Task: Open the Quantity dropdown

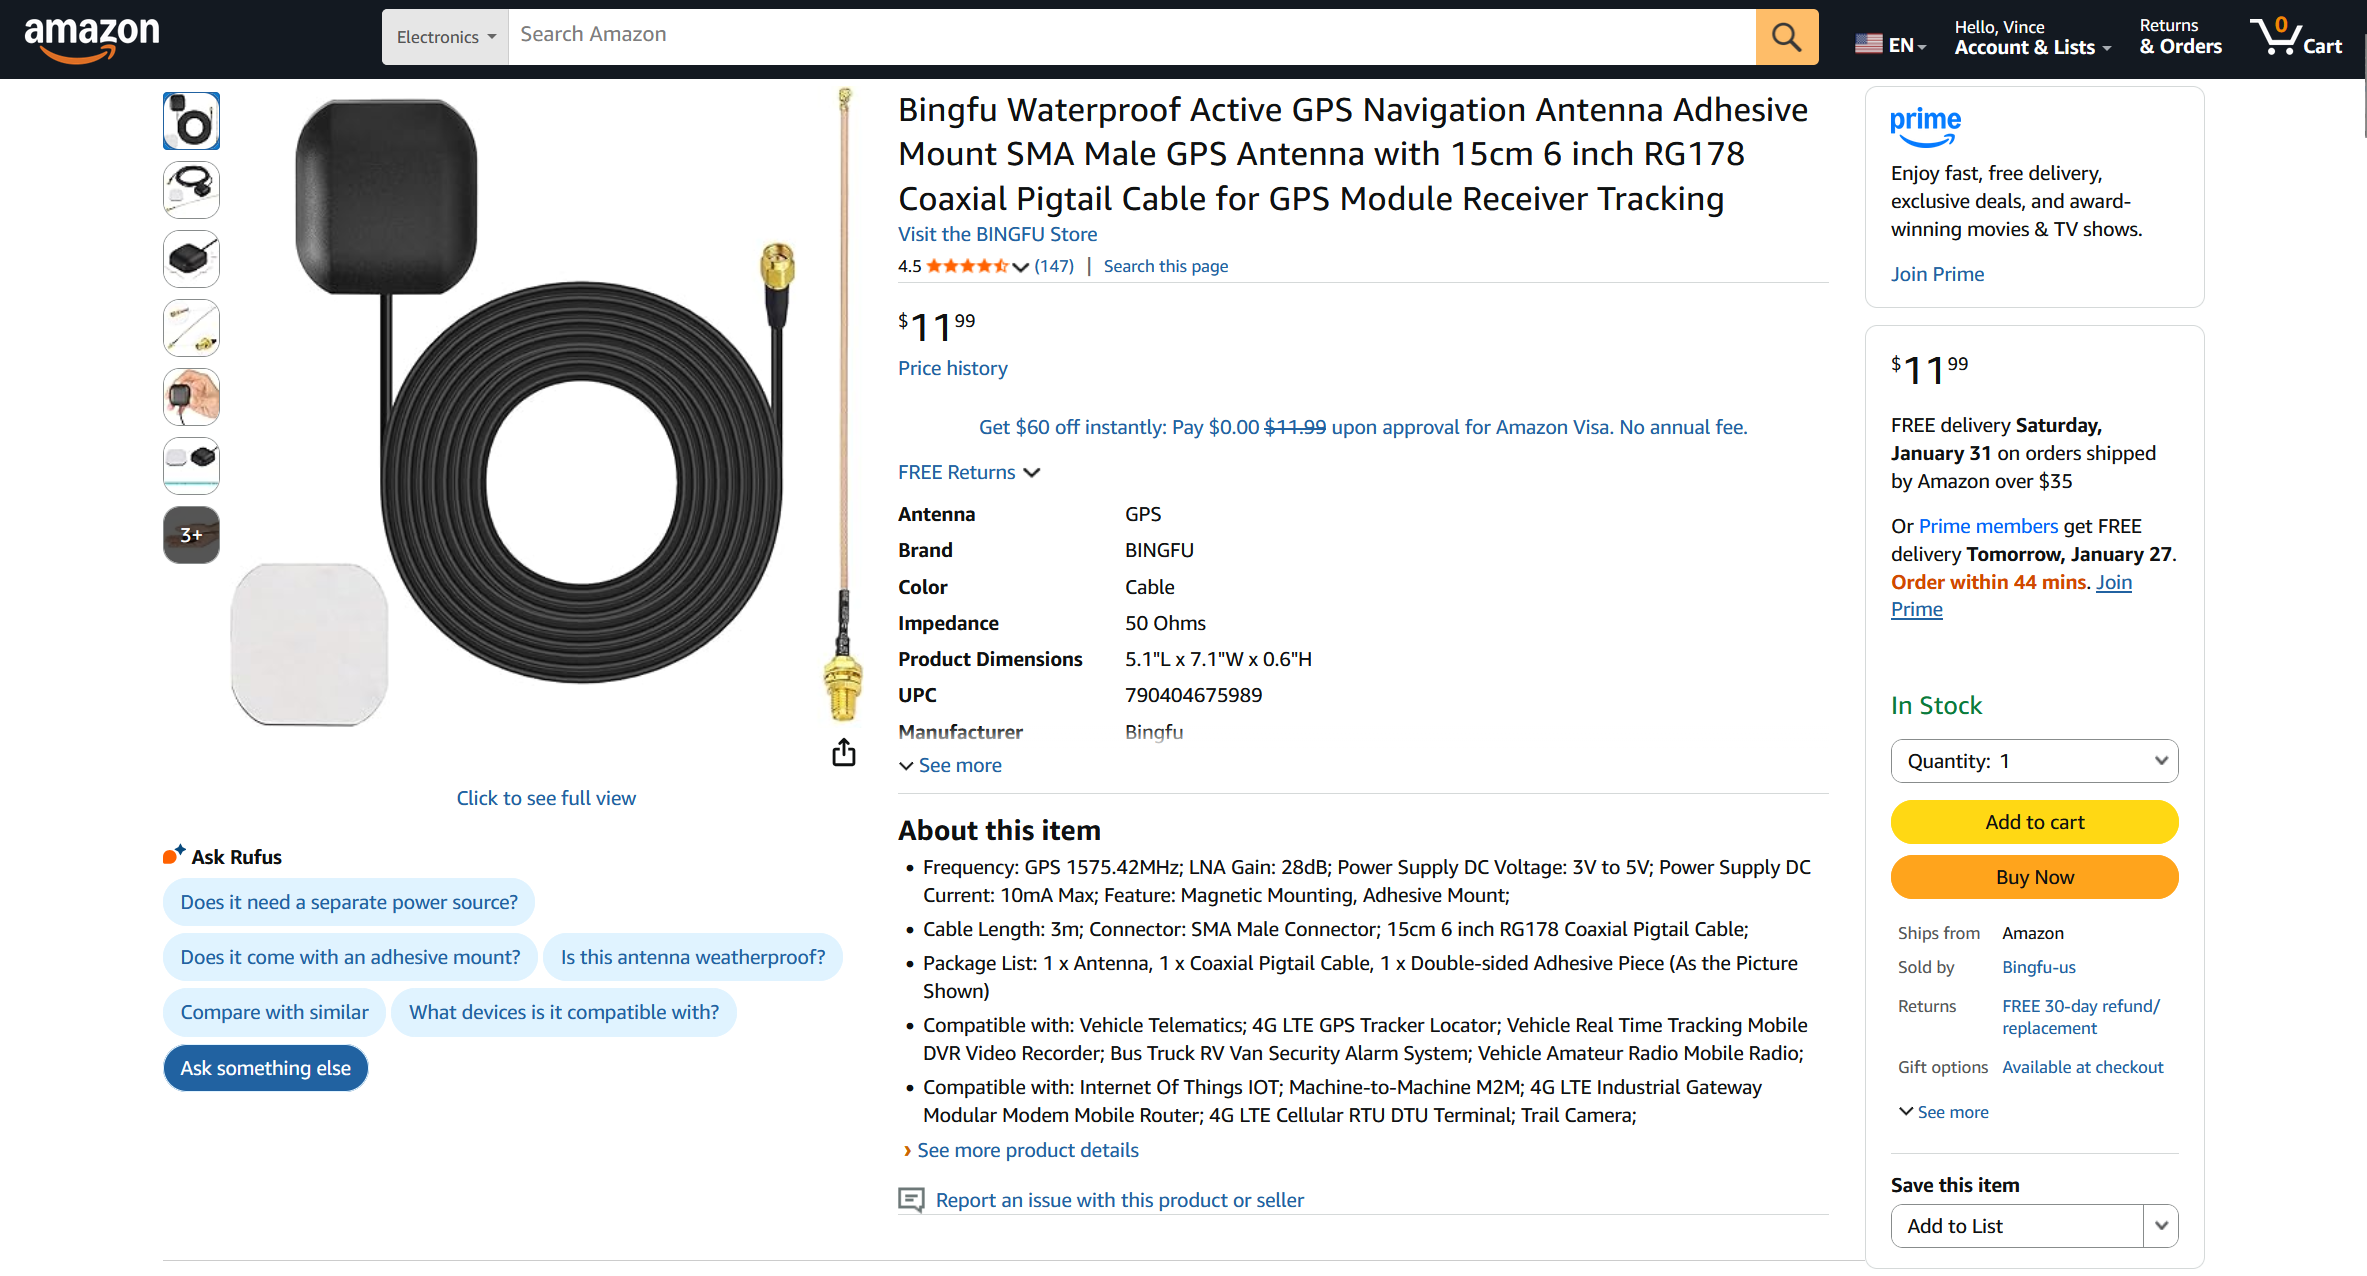Action: 2034,761
